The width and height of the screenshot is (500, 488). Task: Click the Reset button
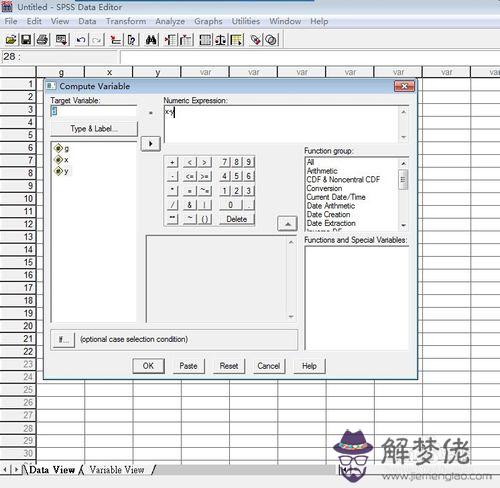click(x=229, y=366)
